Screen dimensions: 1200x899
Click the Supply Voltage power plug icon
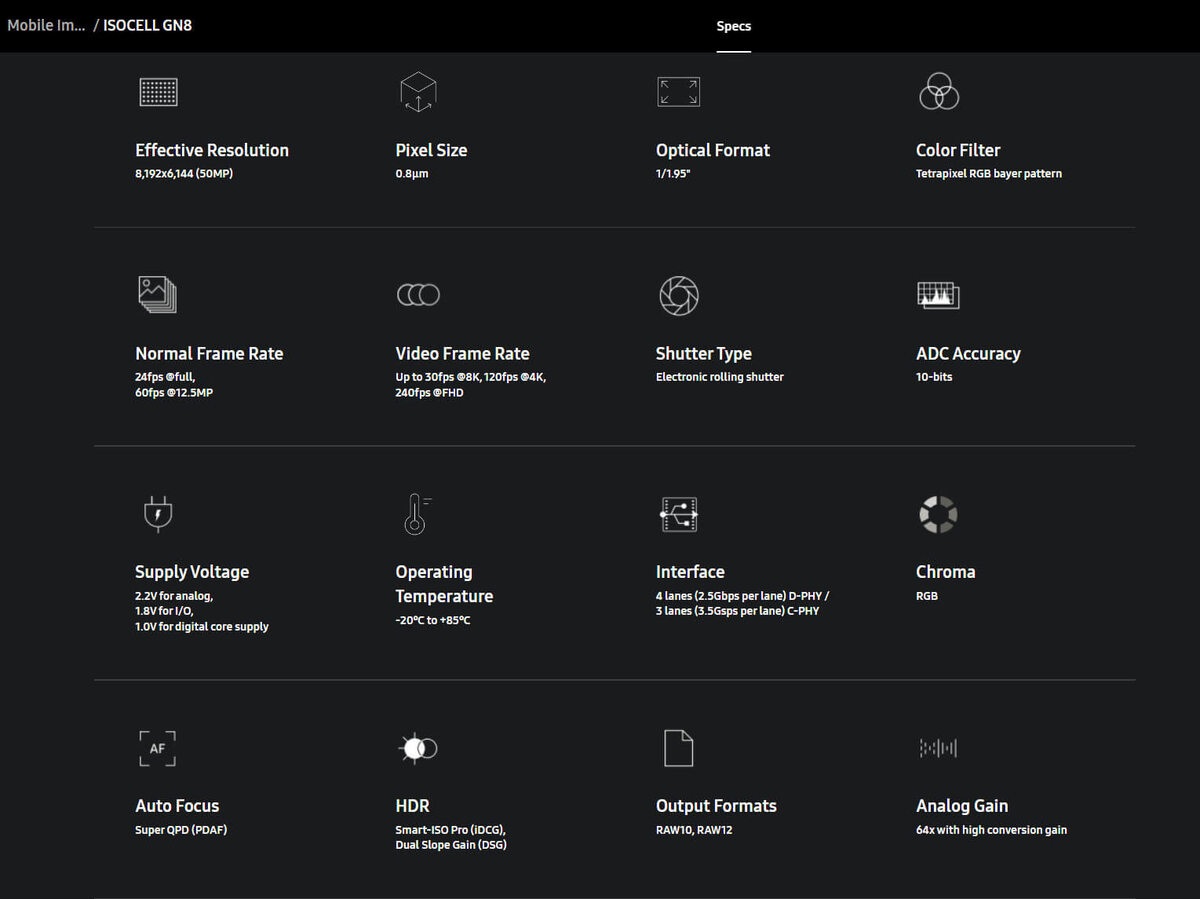tap(157, 513)
